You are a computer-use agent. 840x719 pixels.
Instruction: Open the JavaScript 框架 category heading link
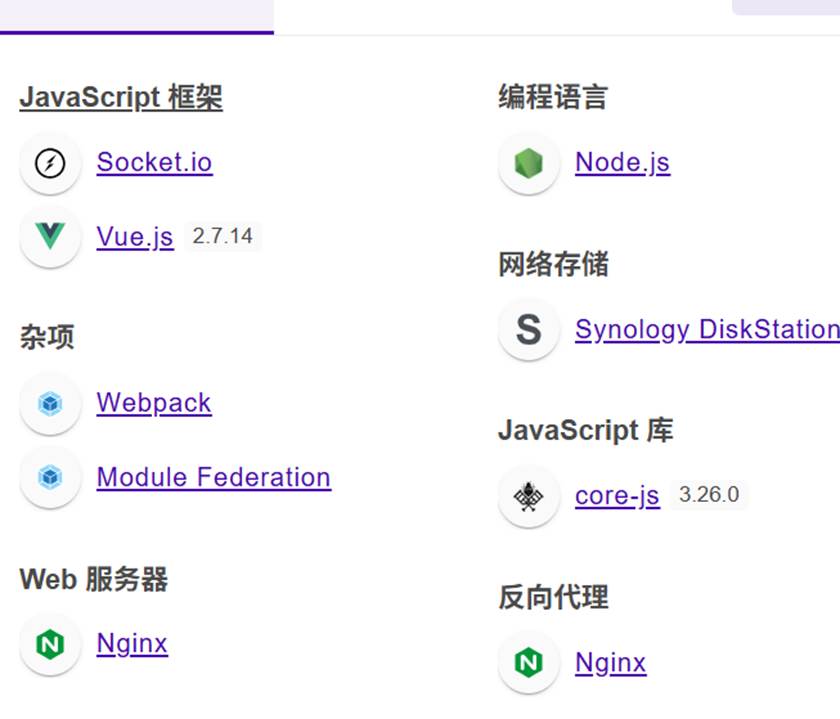(x=121, y=98)
